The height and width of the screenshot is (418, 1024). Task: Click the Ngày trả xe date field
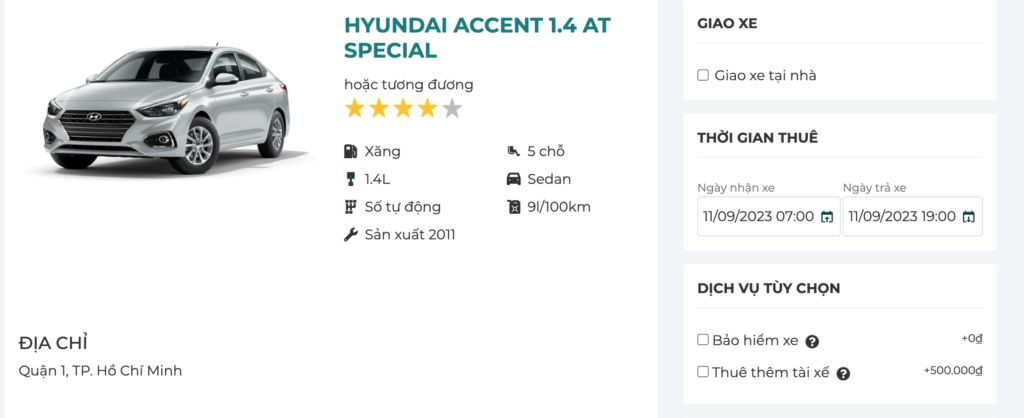tap(902, 216)
